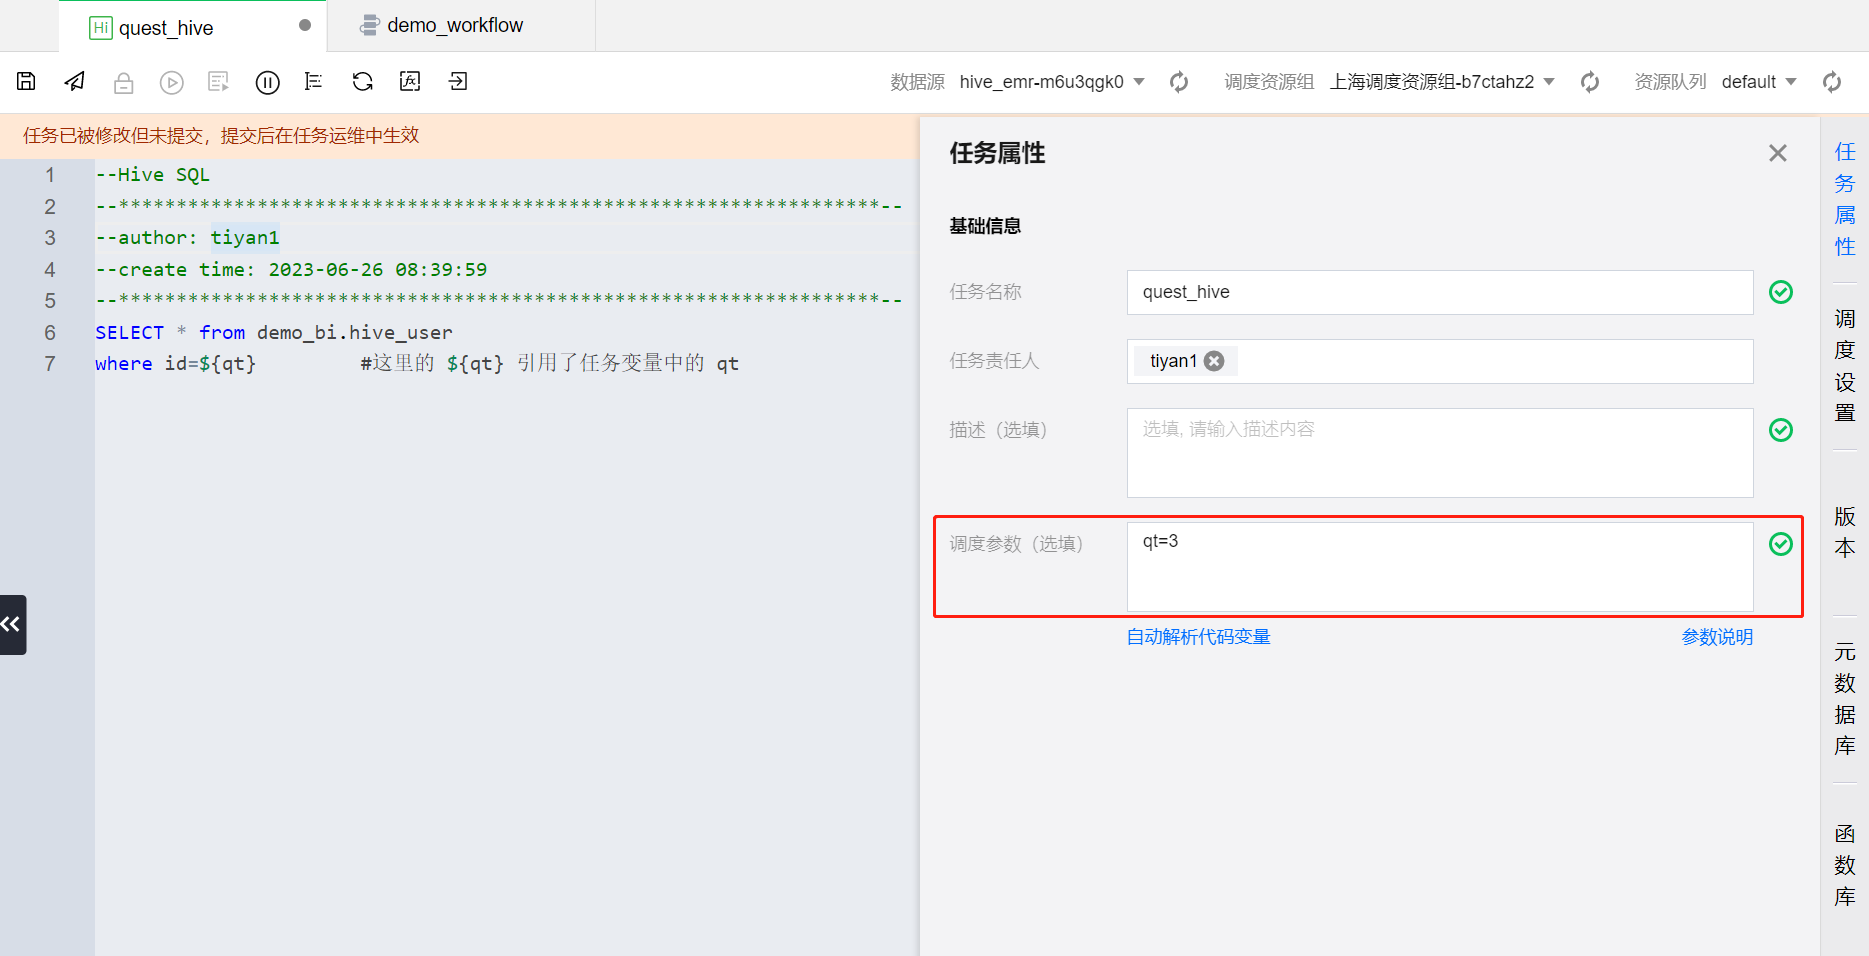Refresh the 调度资源组 list

click(1590, 82)
